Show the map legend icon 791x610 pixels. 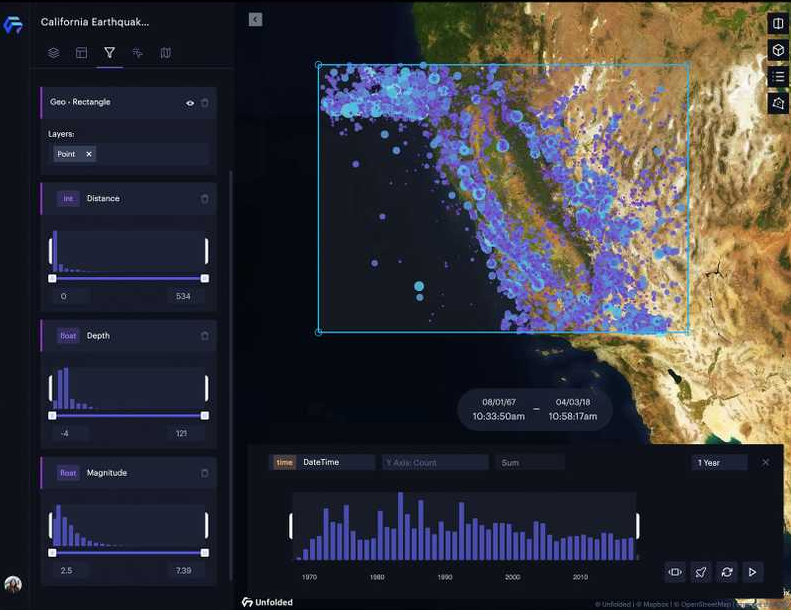(x=778, y=76)
